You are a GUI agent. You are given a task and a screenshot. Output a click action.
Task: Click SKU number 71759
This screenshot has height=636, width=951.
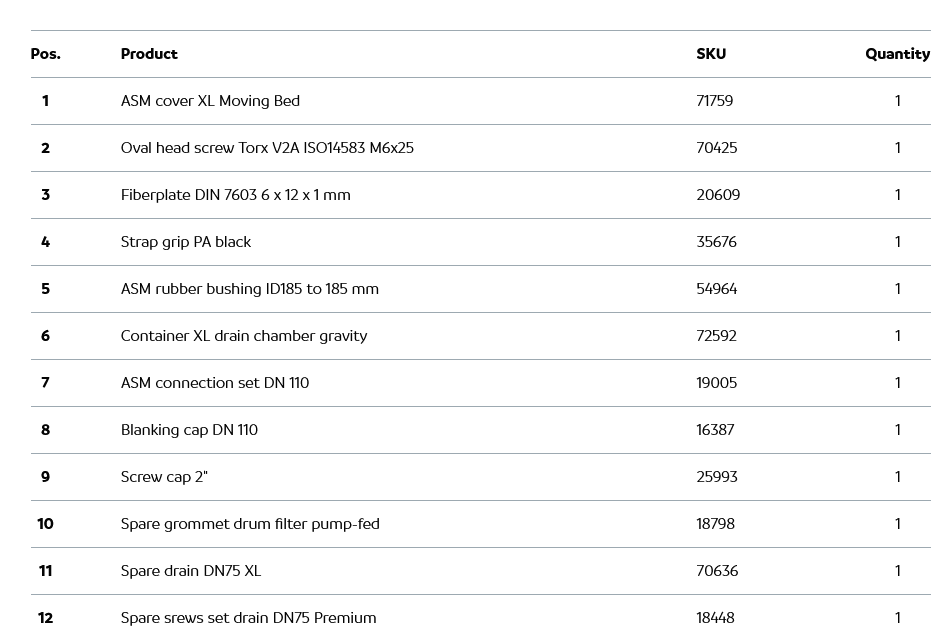click(715, 101)
